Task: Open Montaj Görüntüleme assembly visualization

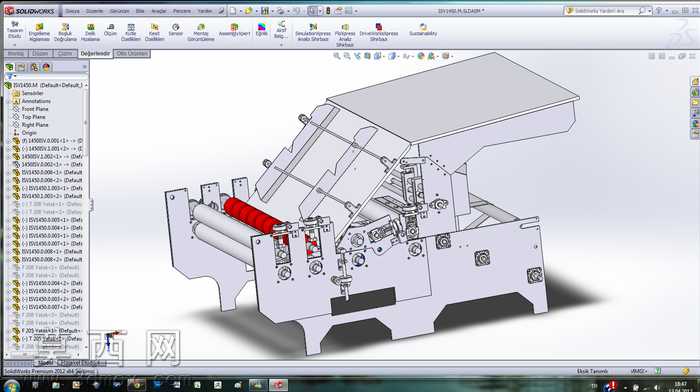Action: (201, 33)
